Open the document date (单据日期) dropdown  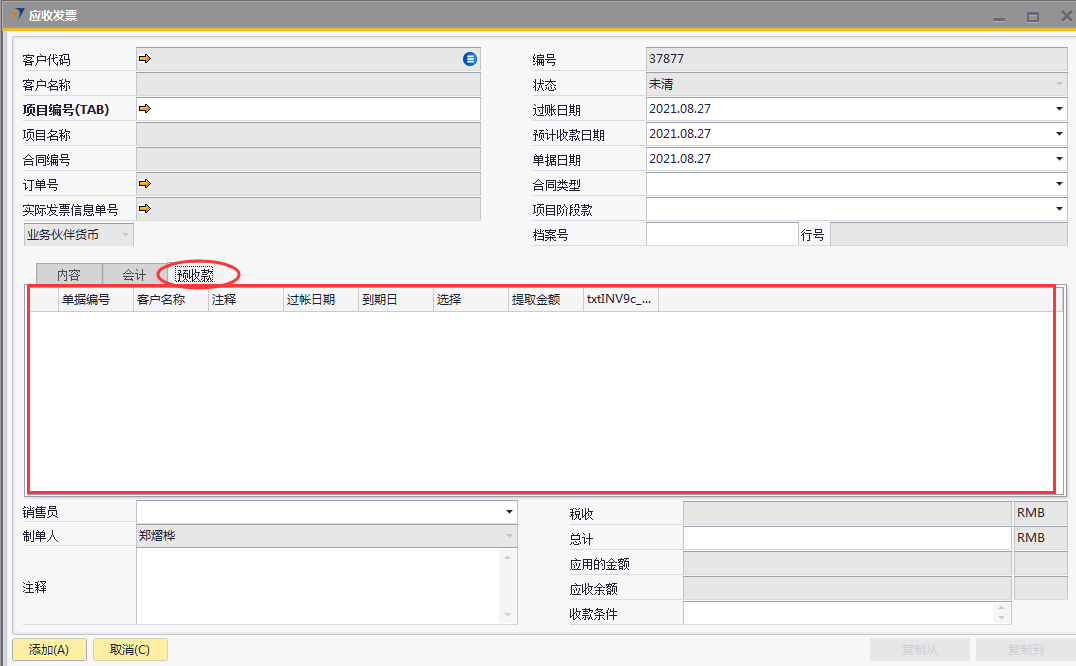1059,159
